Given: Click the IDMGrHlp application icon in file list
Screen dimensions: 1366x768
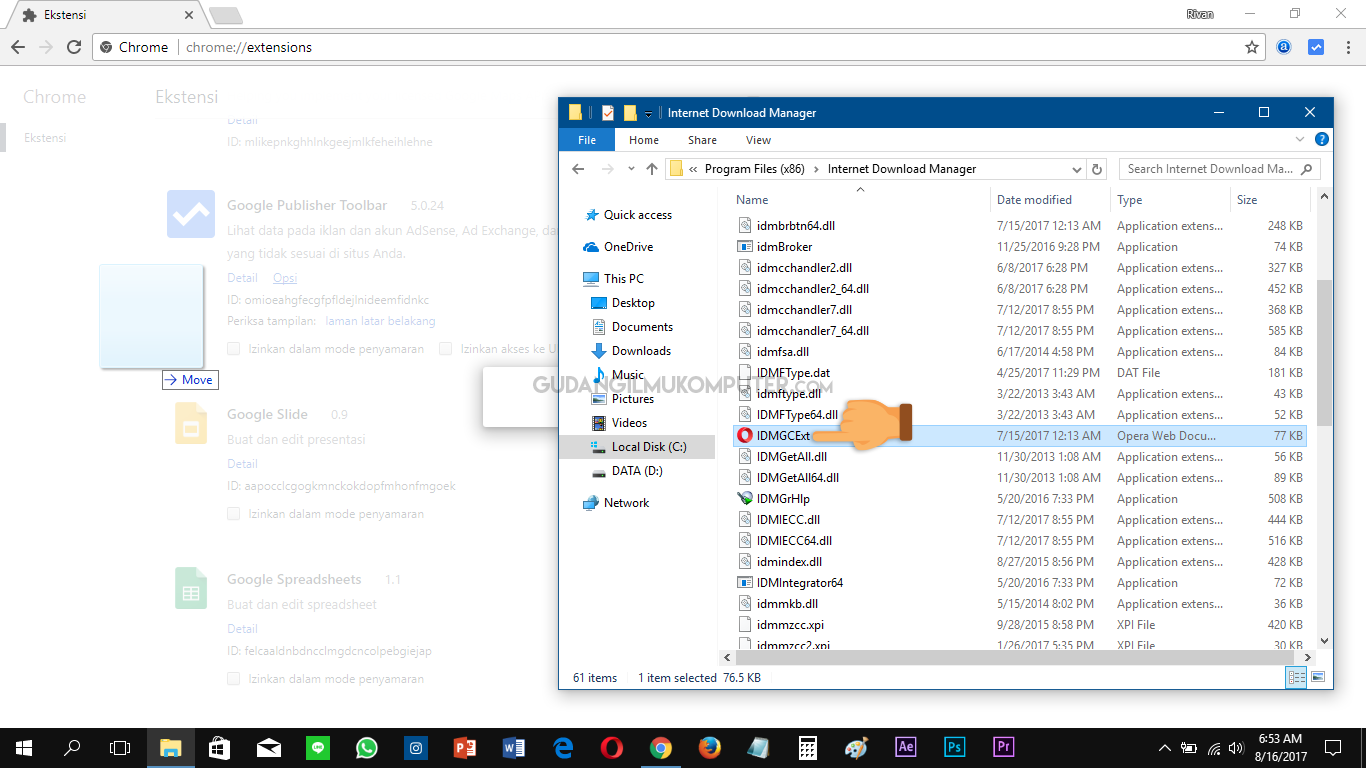Looking at the screenshot, I should (x=745, y=499).
